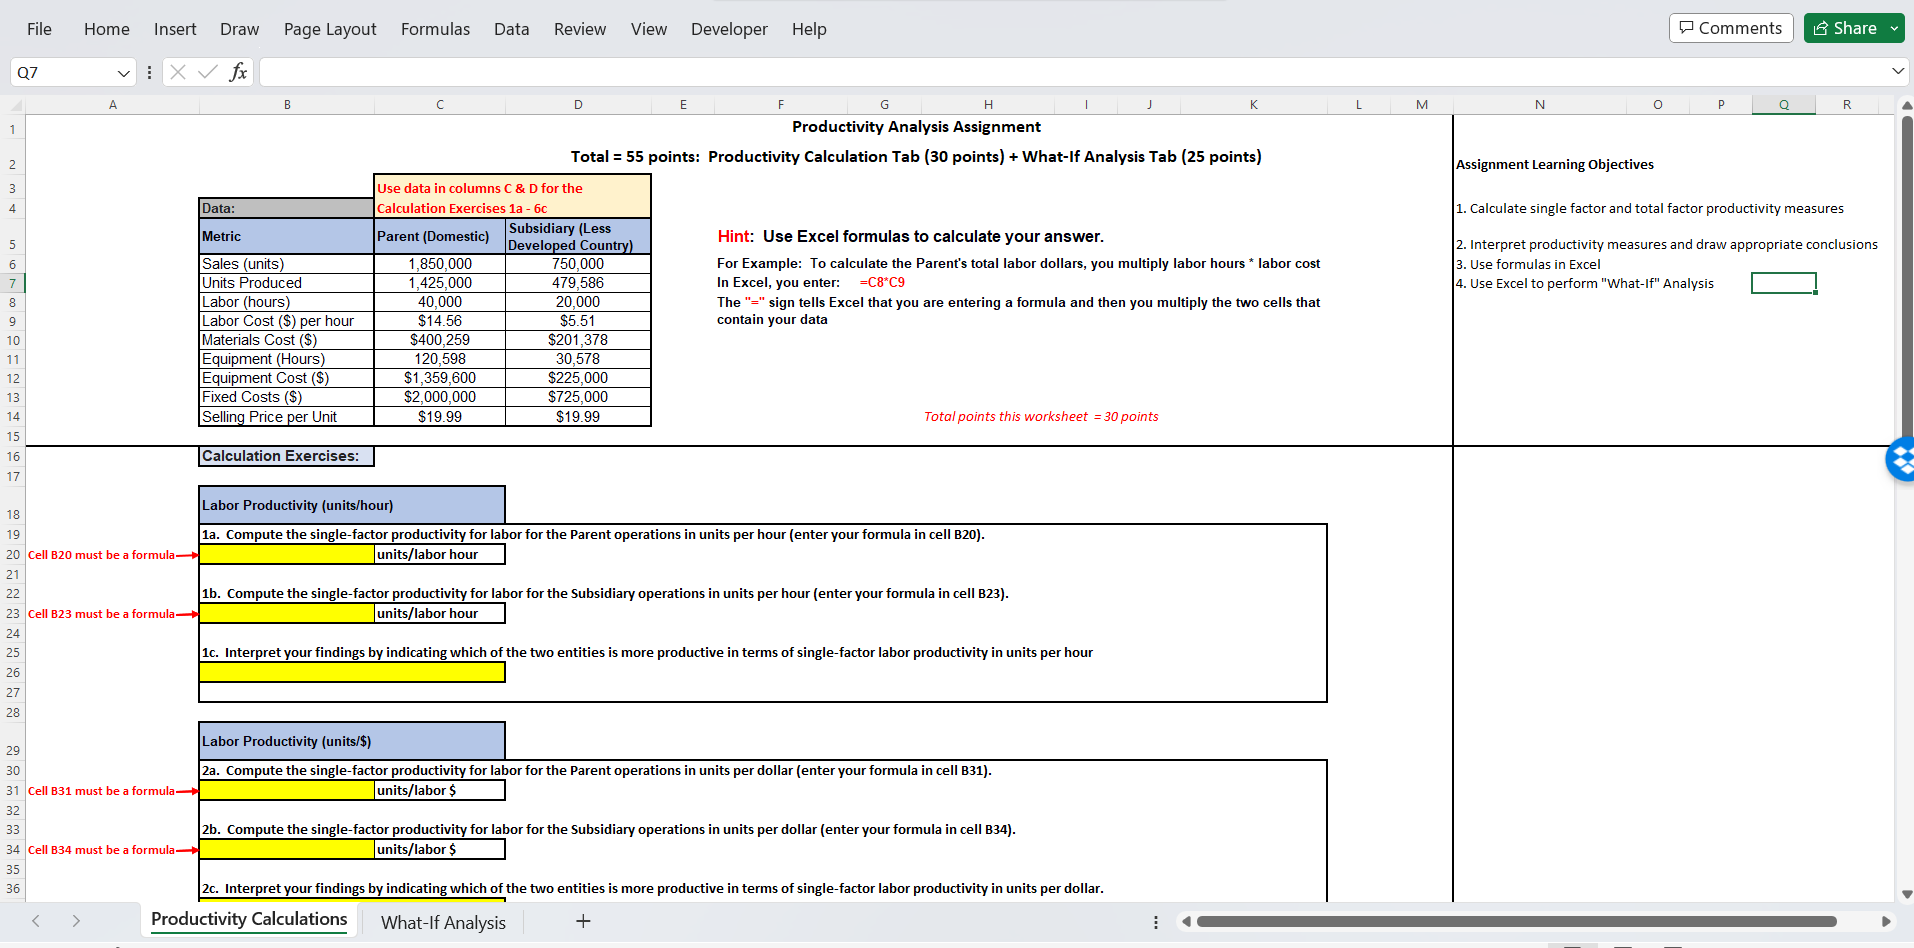Select row 7 by its header

(13, 283)
